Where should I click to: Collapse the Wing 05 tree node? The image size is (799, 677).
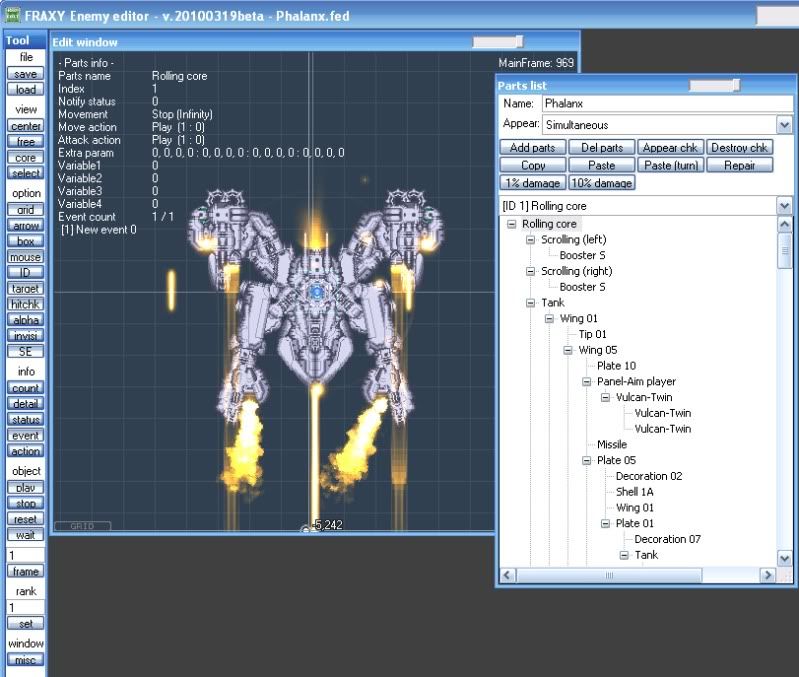pyautogui.click(x=568, y=350)
